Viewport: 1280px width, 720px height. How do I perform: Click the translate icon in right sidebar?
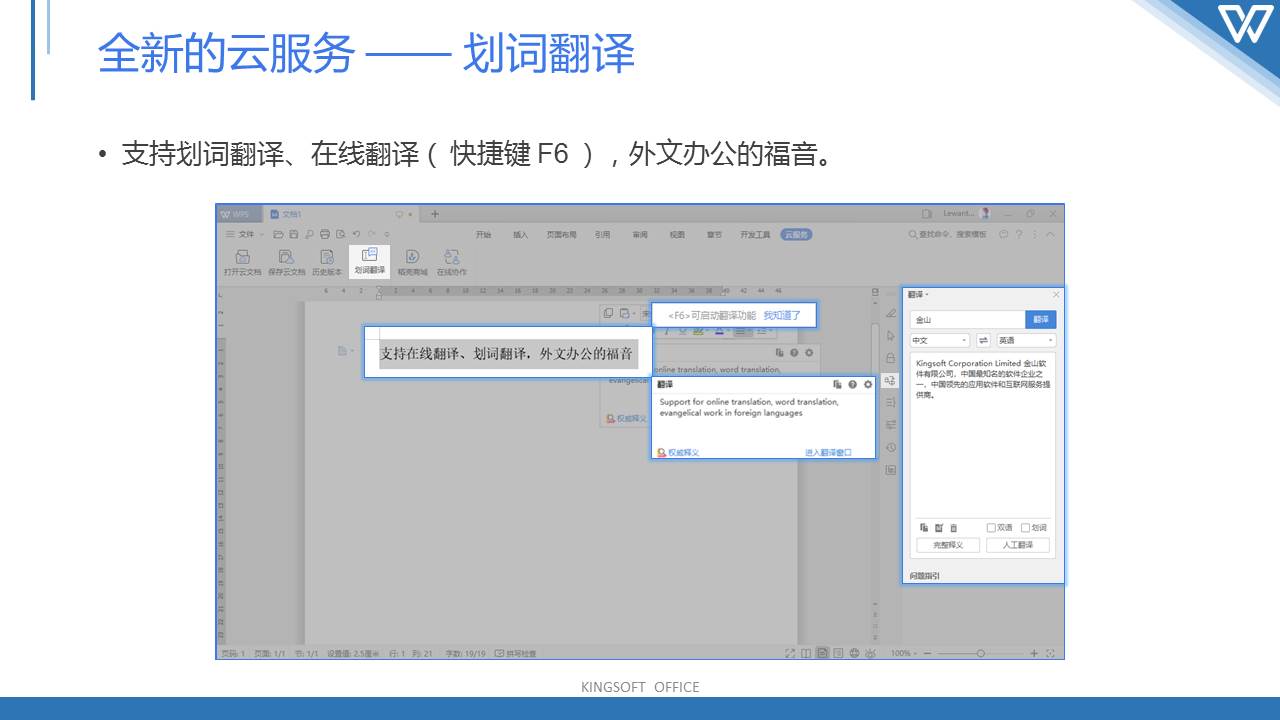tap(890, 380)
